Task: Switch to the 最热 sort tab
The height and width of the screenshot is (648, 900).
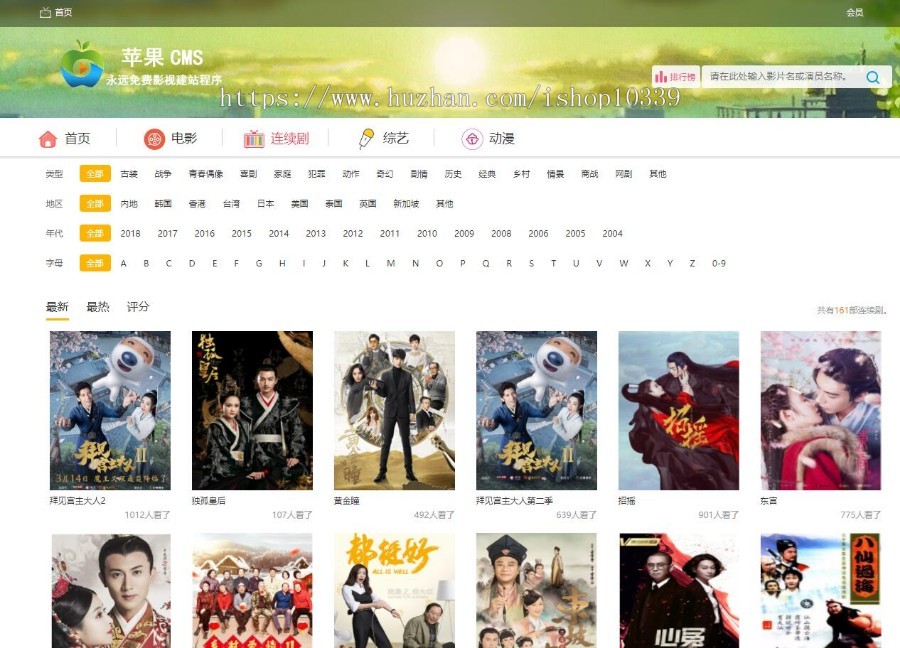Action: [x=98, y=307]
